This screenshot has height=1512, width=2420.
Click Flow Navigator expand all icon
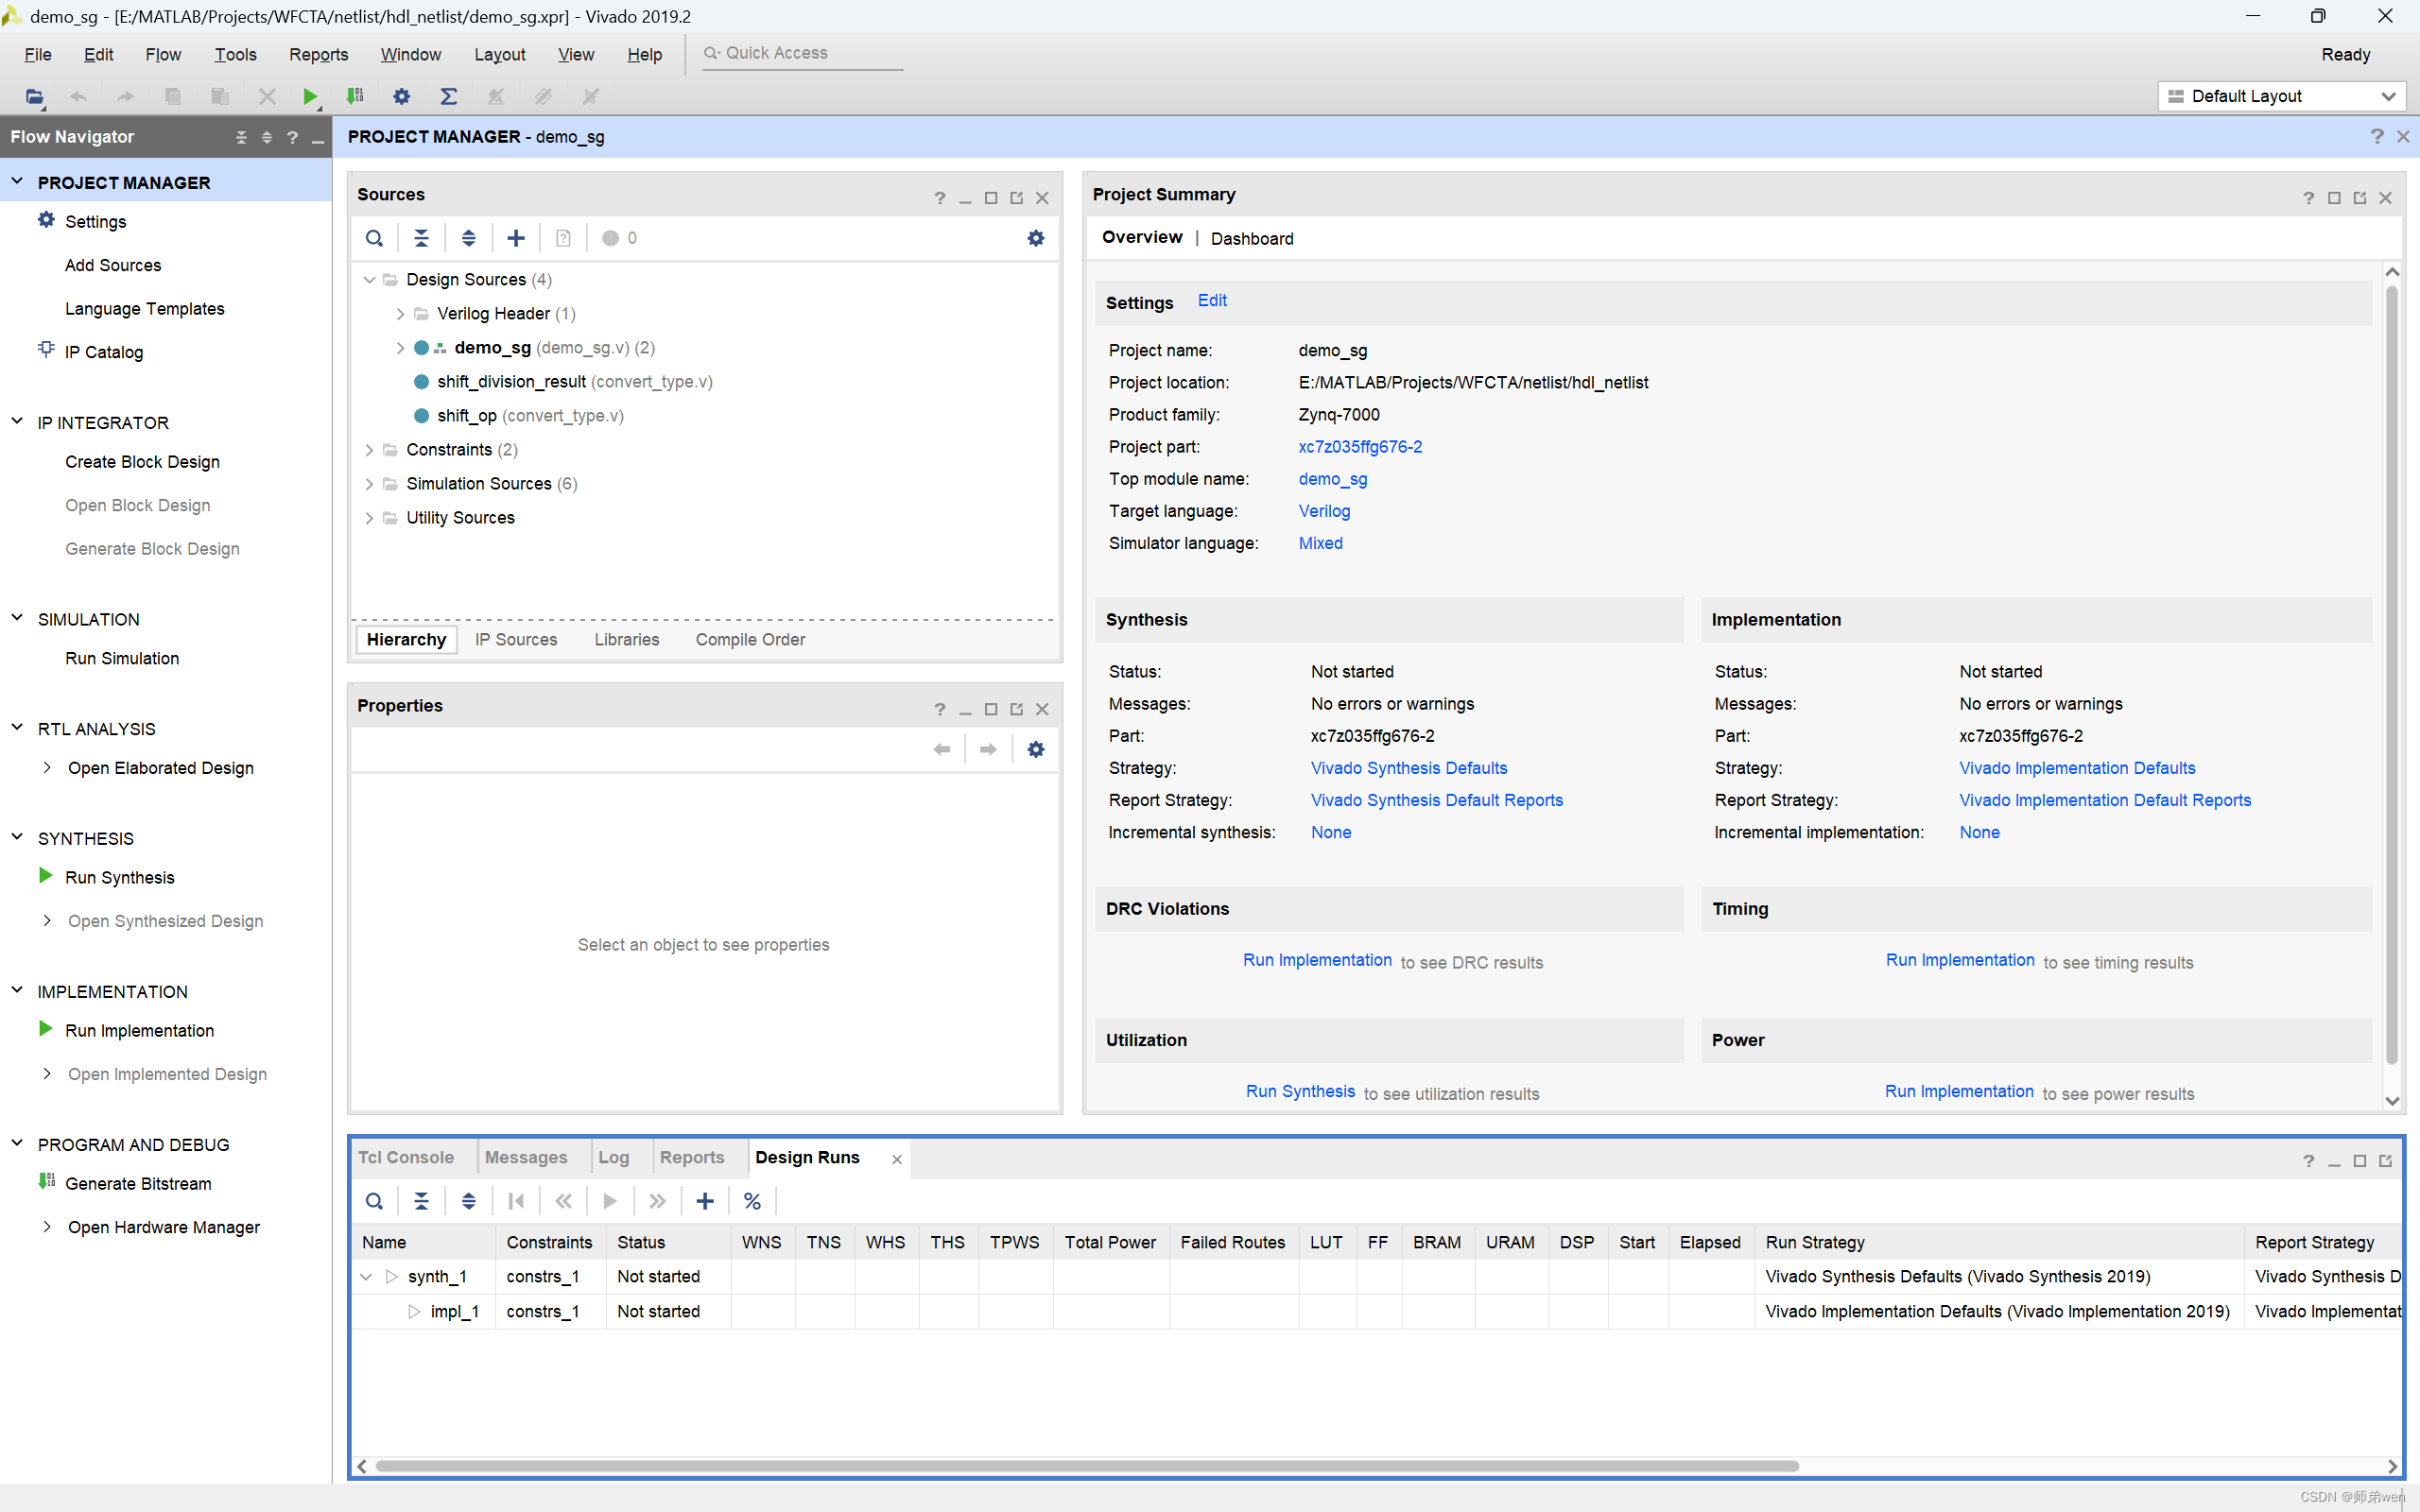click(x=267, y=137)
